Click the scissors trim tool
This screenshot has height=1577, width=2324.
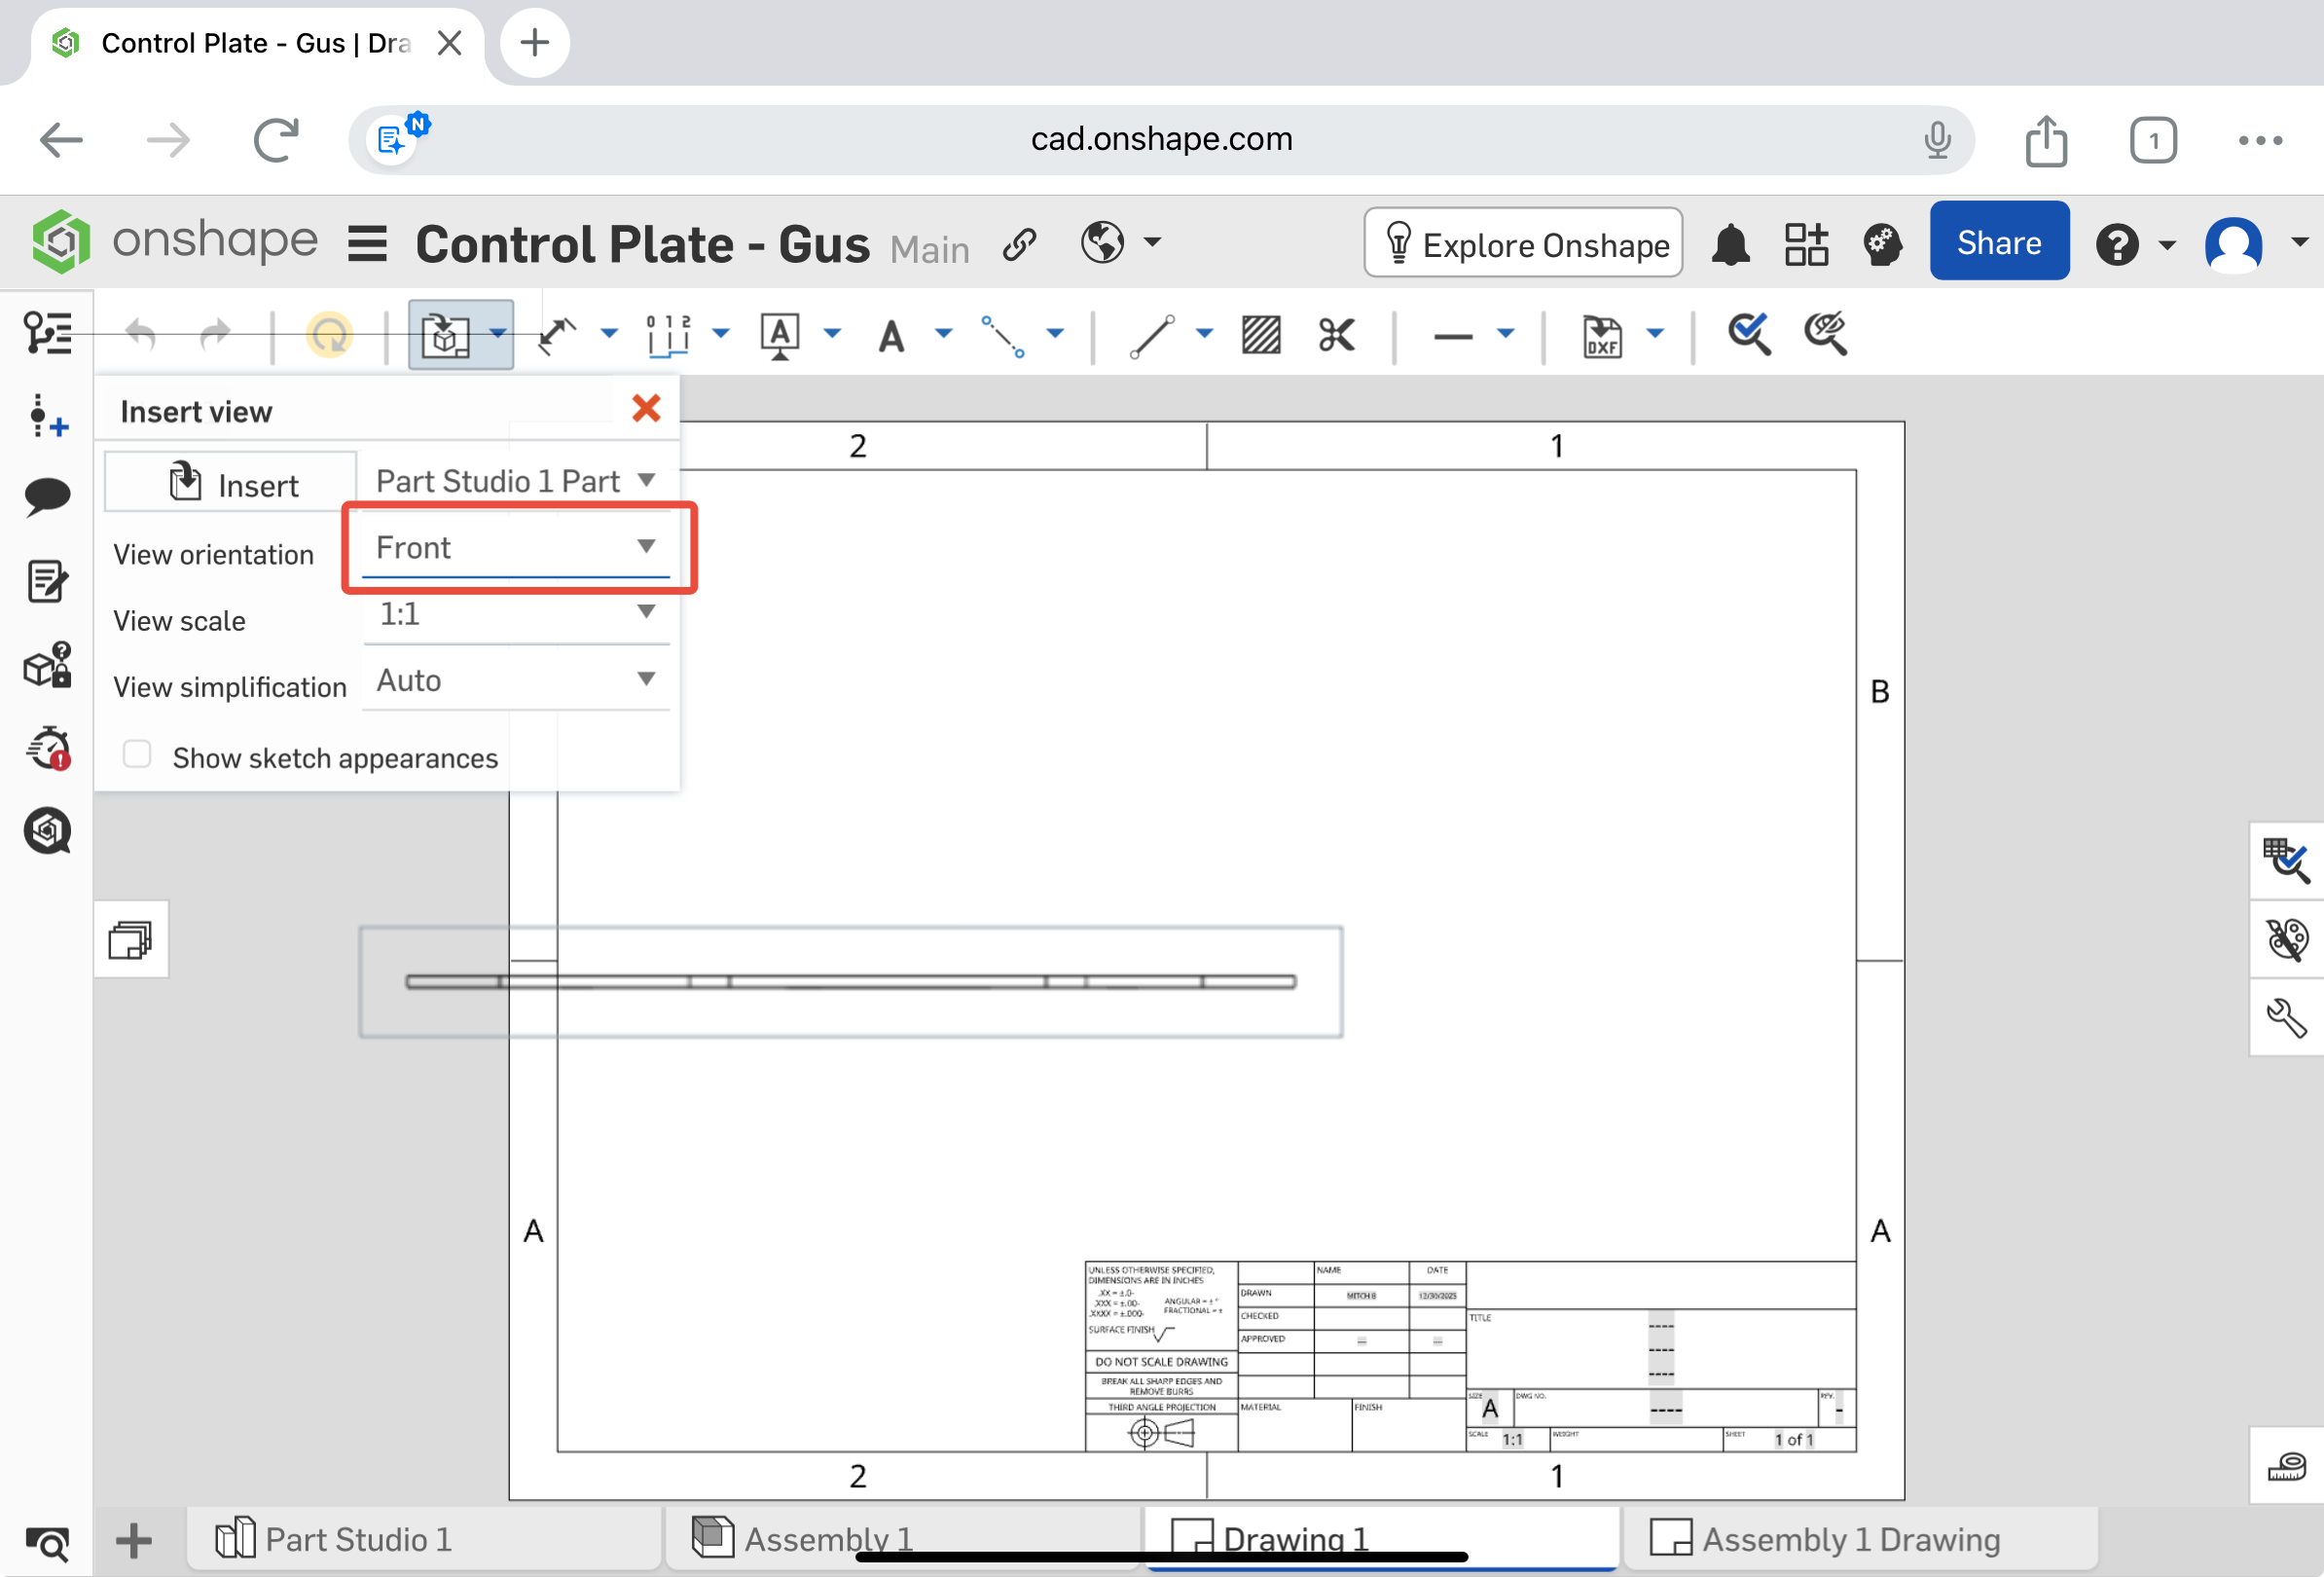coord(1336,335)
